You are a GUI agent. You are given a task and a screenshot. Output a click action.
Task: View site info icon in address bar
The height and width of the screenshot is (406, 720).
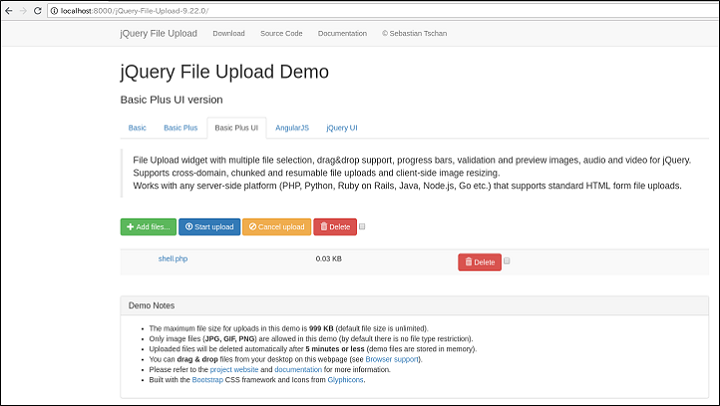pyautogui.click(x=54, y=11)
